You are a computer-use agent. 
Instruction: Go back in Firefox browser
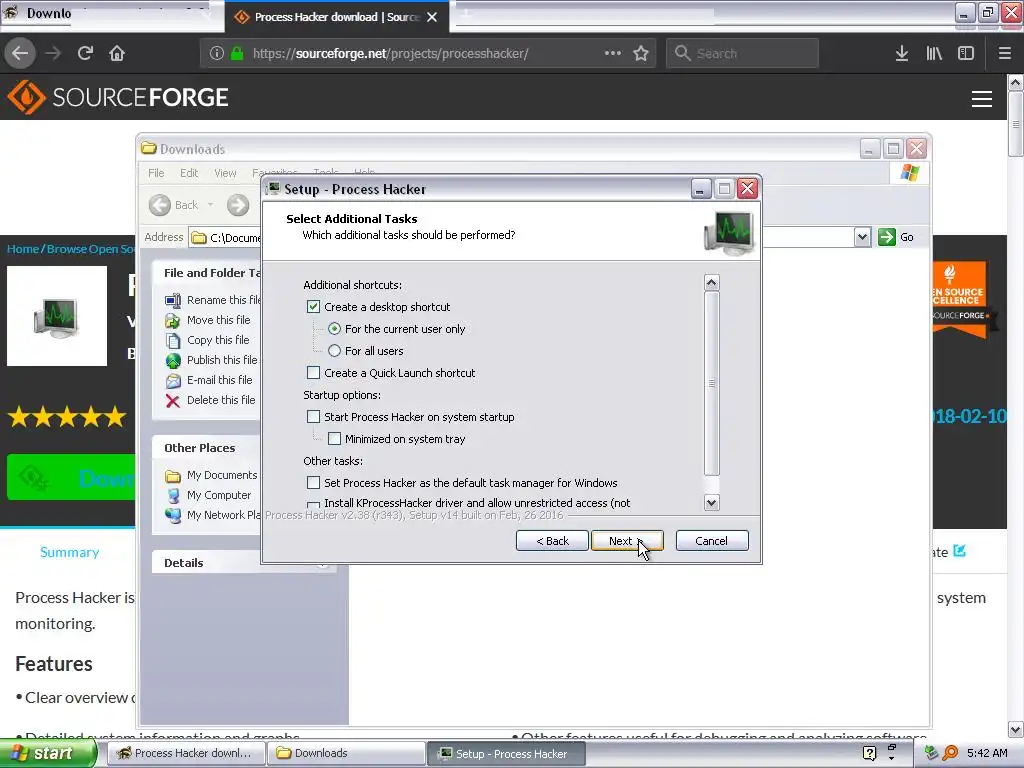(x=20, y=53)
